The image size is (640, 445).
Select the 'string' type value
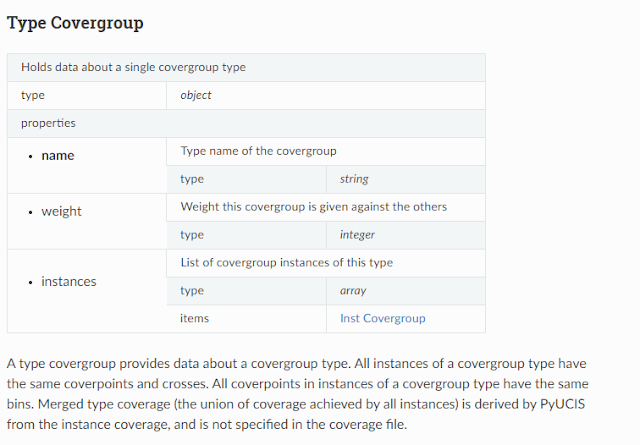coord(354,179)
